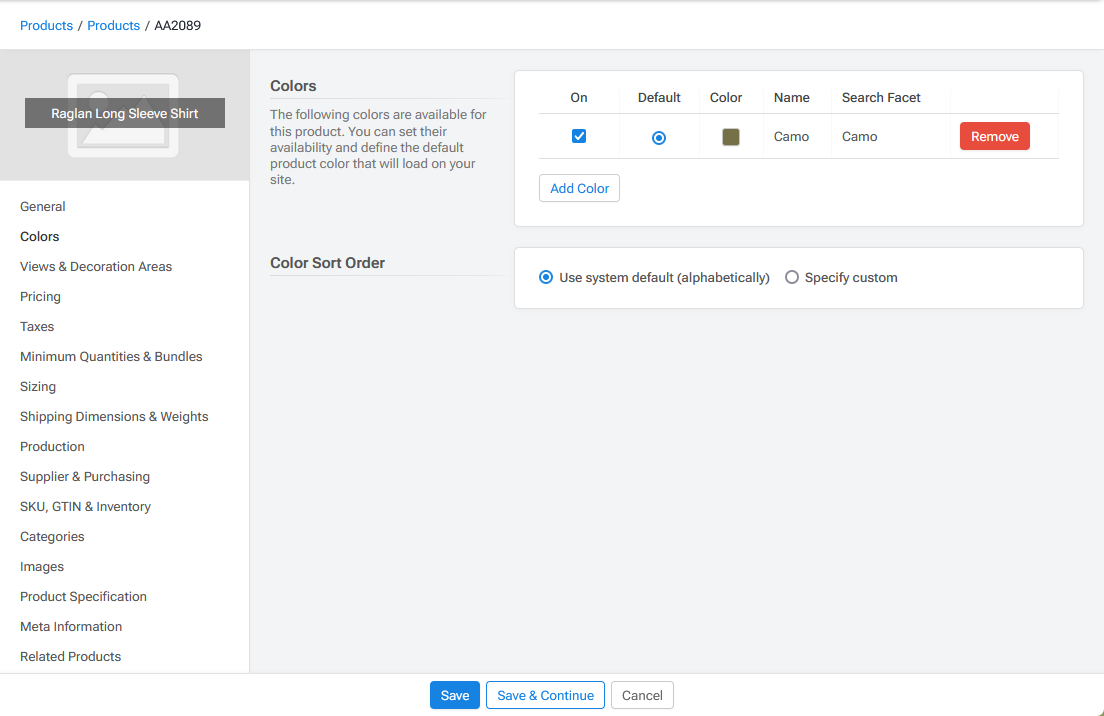Click Save & Continue
Image resolution: width=1104 pixels, height=716 pixels.
tap(545, 696)
